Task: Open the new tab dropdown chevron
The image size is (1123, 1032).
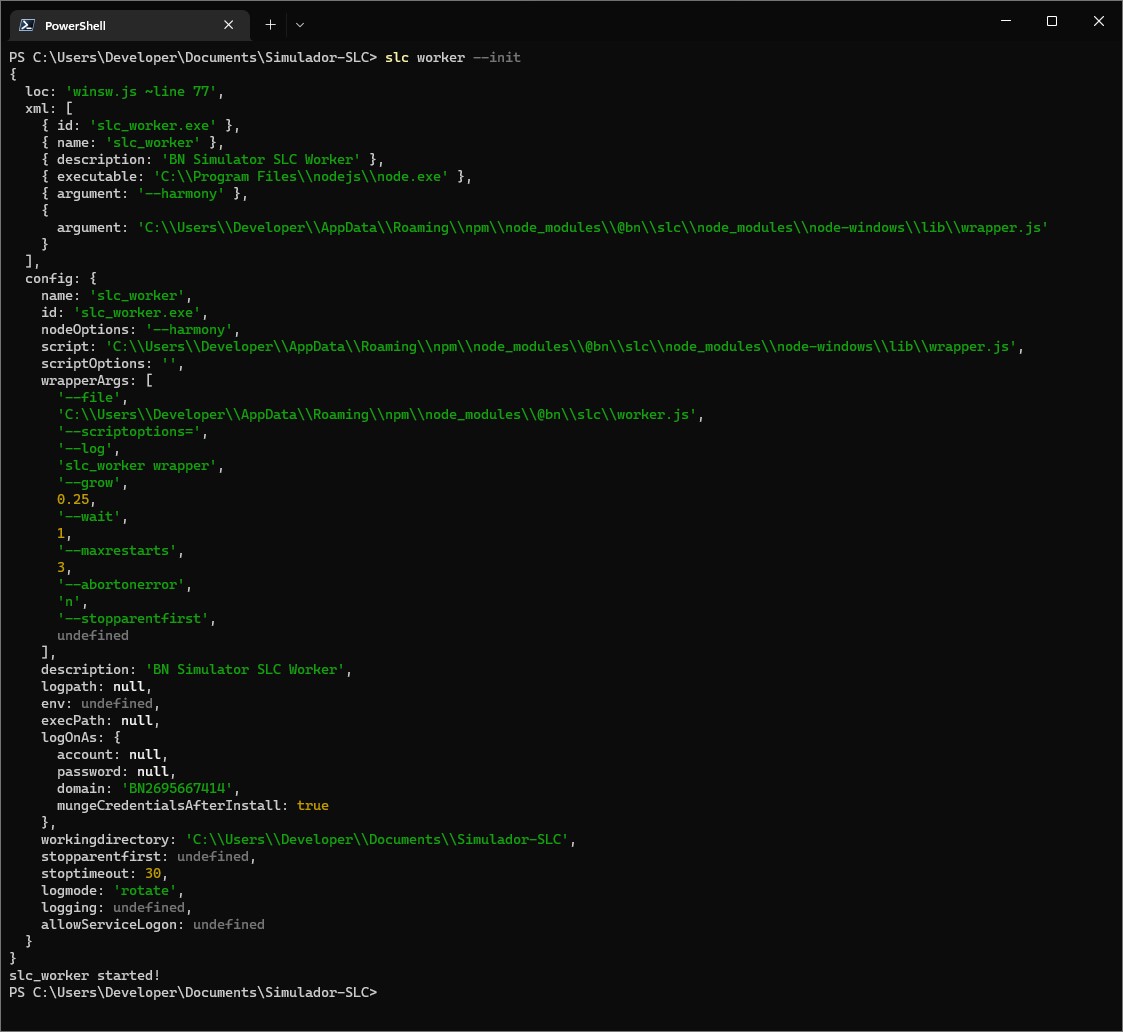Action: point(299,24)
